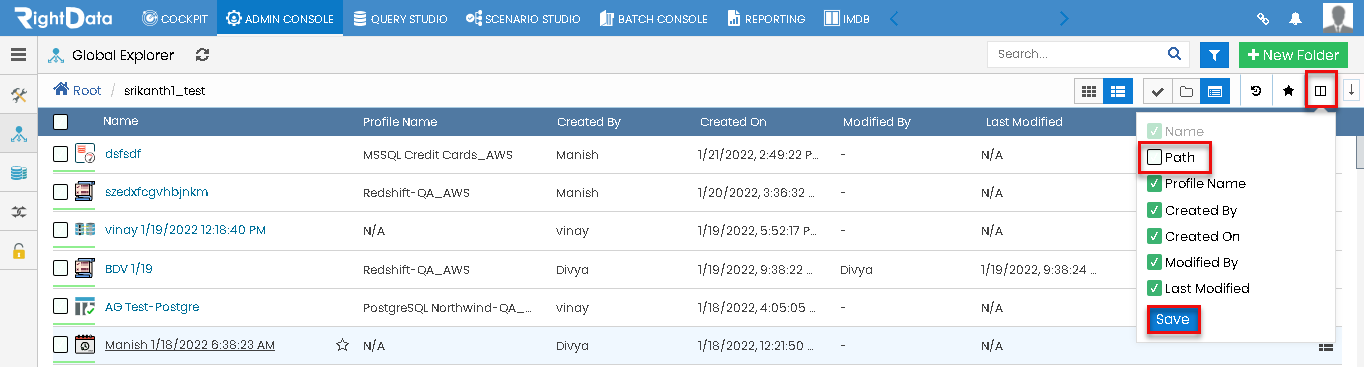Open the BATCH CONSOLE tab
This screenshot has height=367, width=1364.
pyautogui.click(x=653, y=18)
